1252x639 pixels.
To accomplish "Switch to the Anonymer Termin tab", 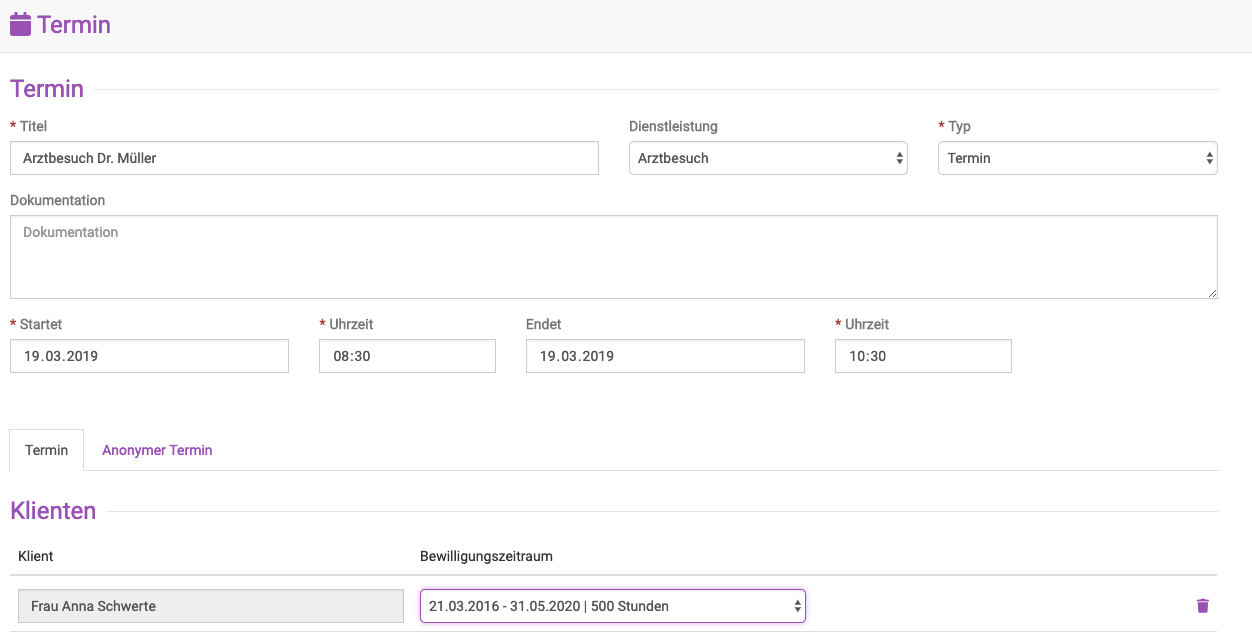I will click(x=157, y=450).
